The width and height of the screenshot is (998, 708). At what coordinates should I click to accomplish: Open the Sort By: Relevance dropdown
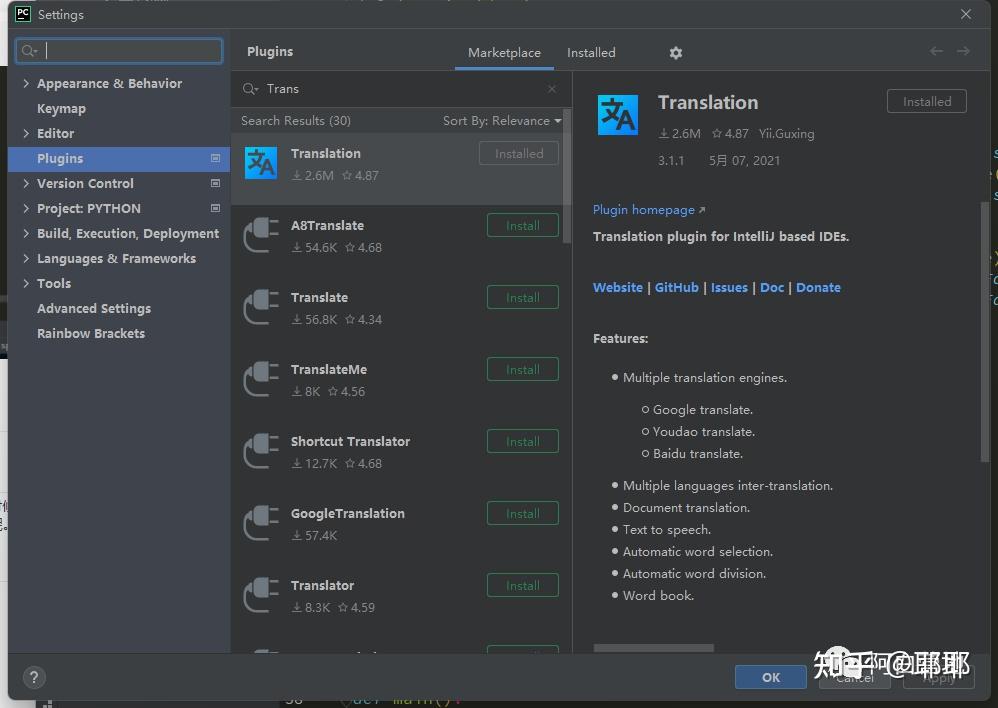[502, 120]
